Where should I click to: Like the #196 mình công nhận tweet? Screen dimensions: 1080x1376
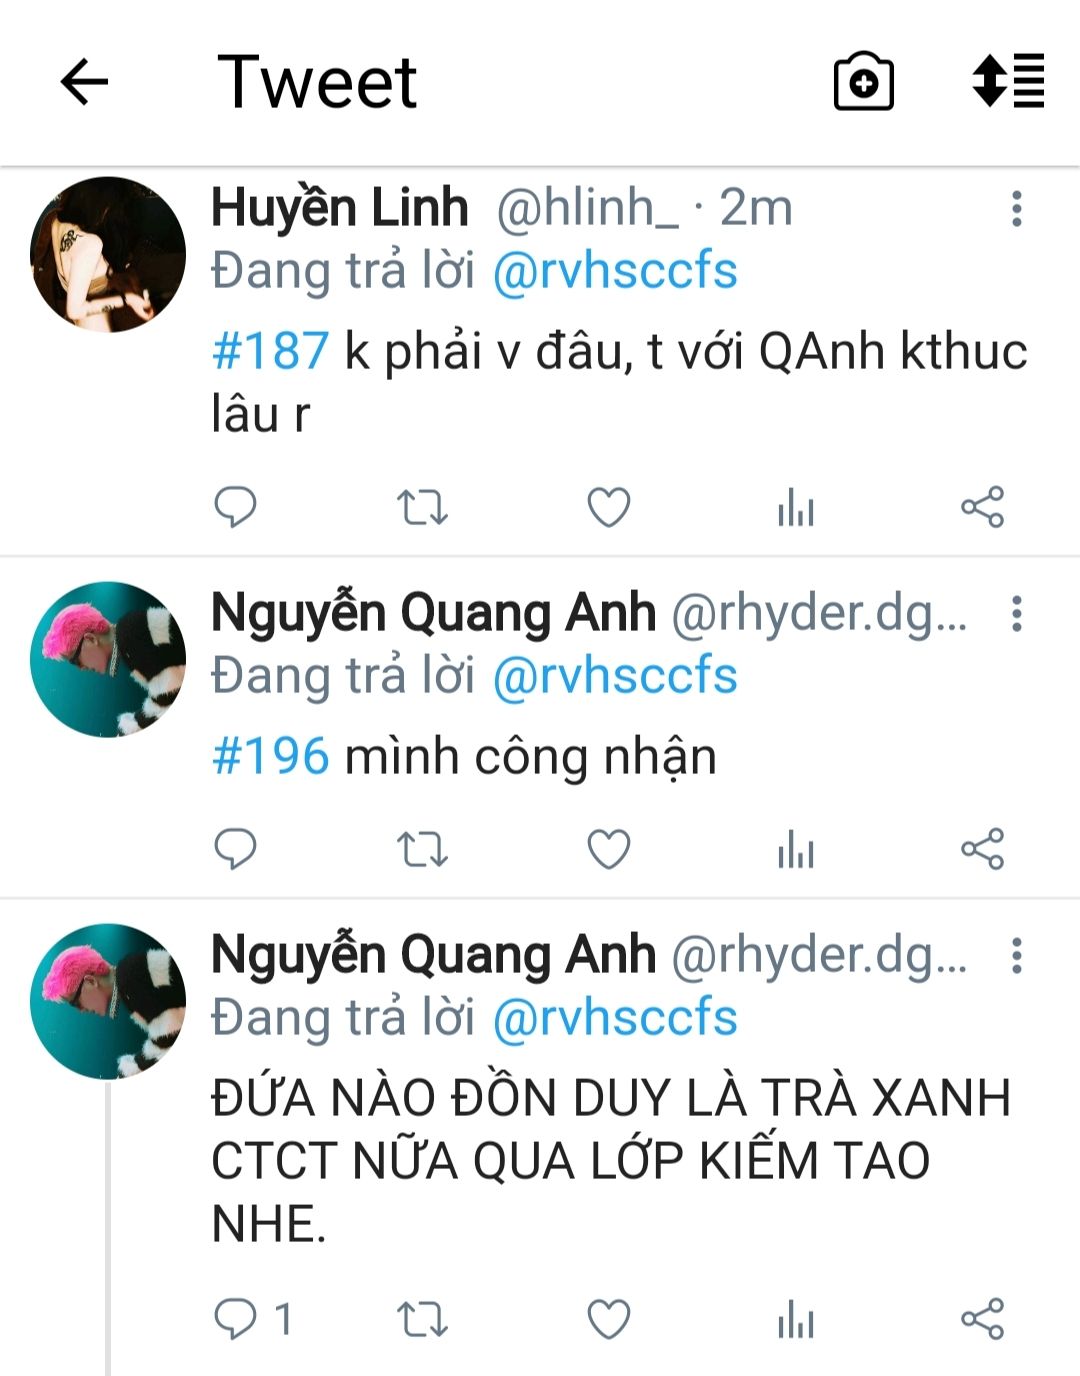(x=608, y=849)
